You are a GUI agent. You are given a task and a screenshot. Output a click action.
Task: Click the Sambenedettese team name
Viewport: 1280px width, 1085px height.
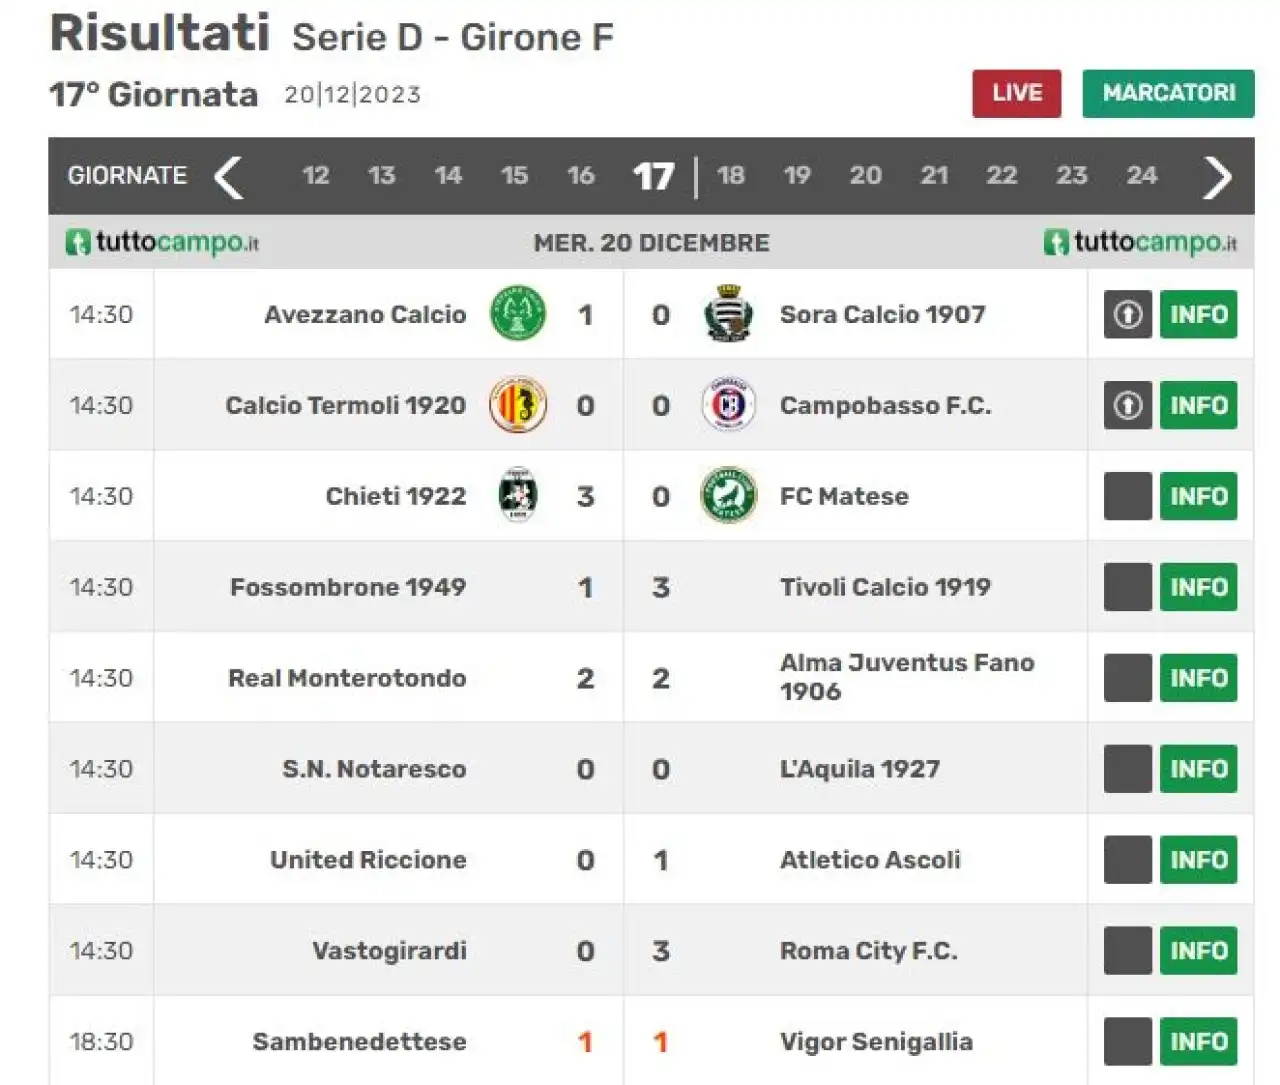pyautogui.click(x=360, y=1042)
